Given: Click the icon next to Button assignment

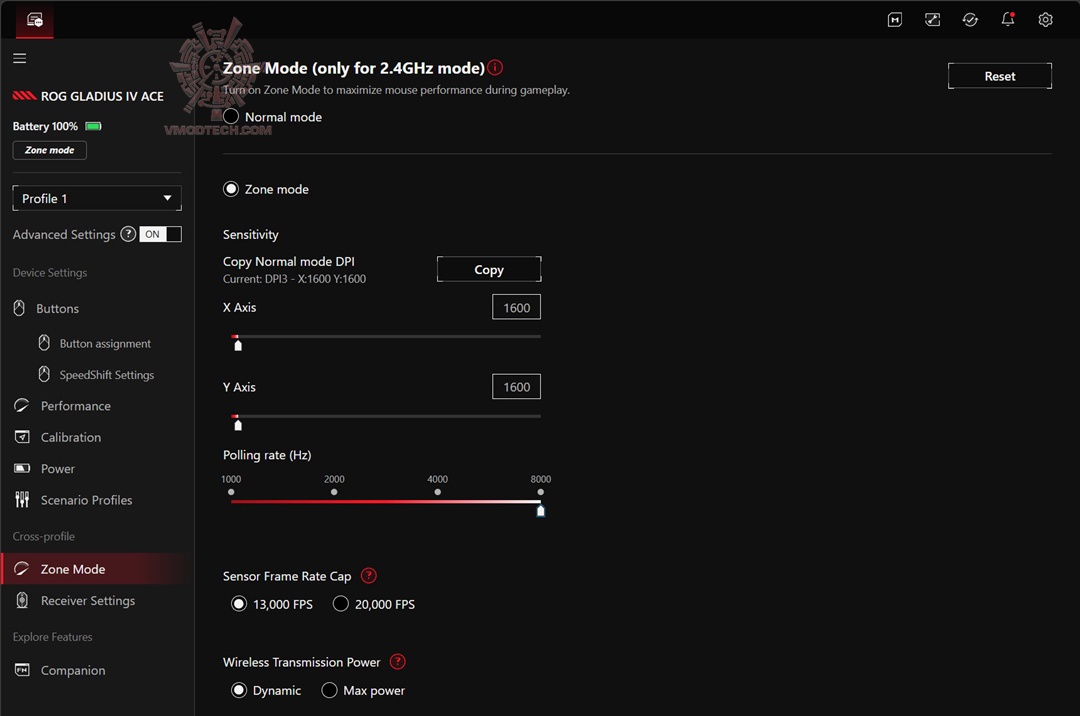Looking at the screenshot, I should pyautogui.click(x=44, y=342).
